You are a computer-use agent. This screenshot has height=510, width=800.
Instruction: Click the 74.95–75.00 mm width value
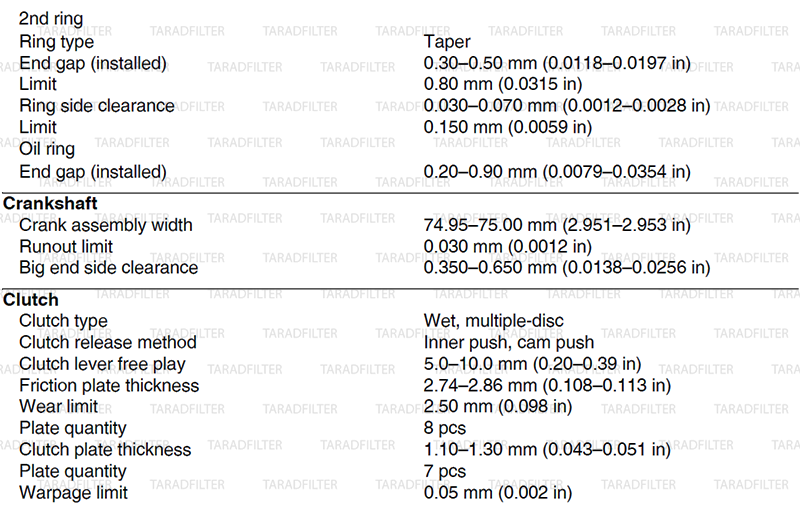[557, 225]
